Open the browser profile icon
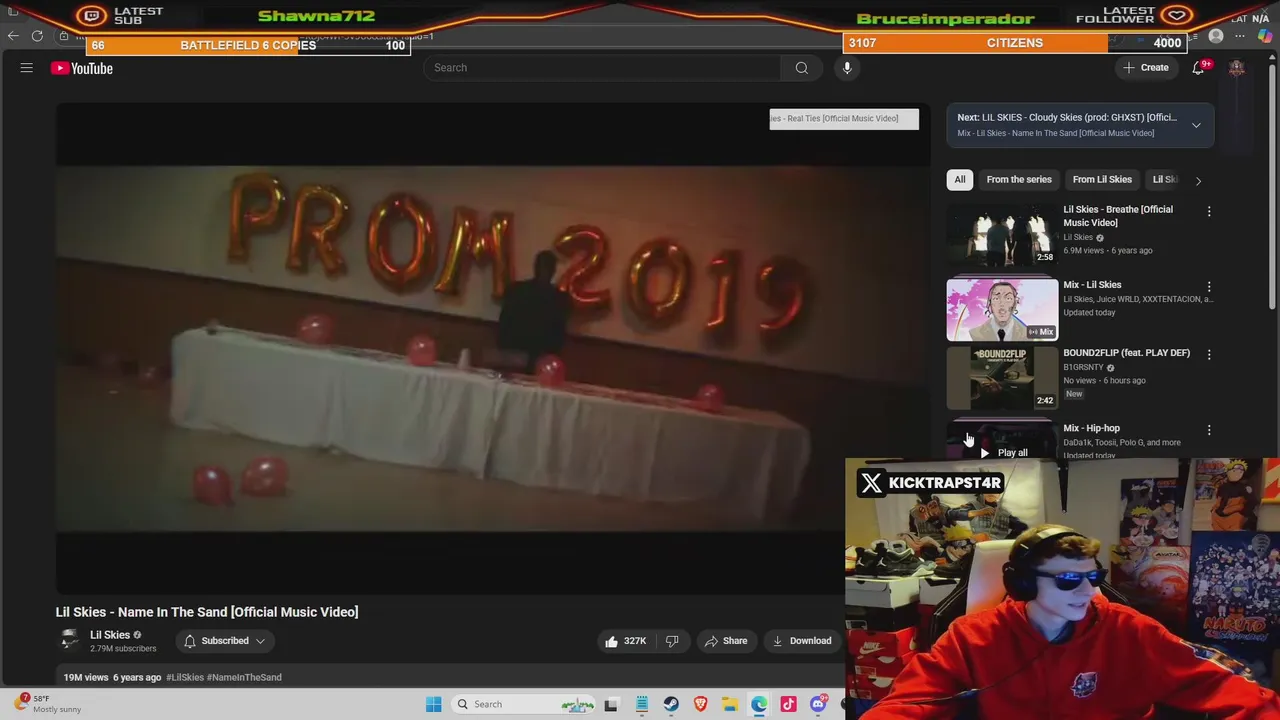 tap(1216, 36)
